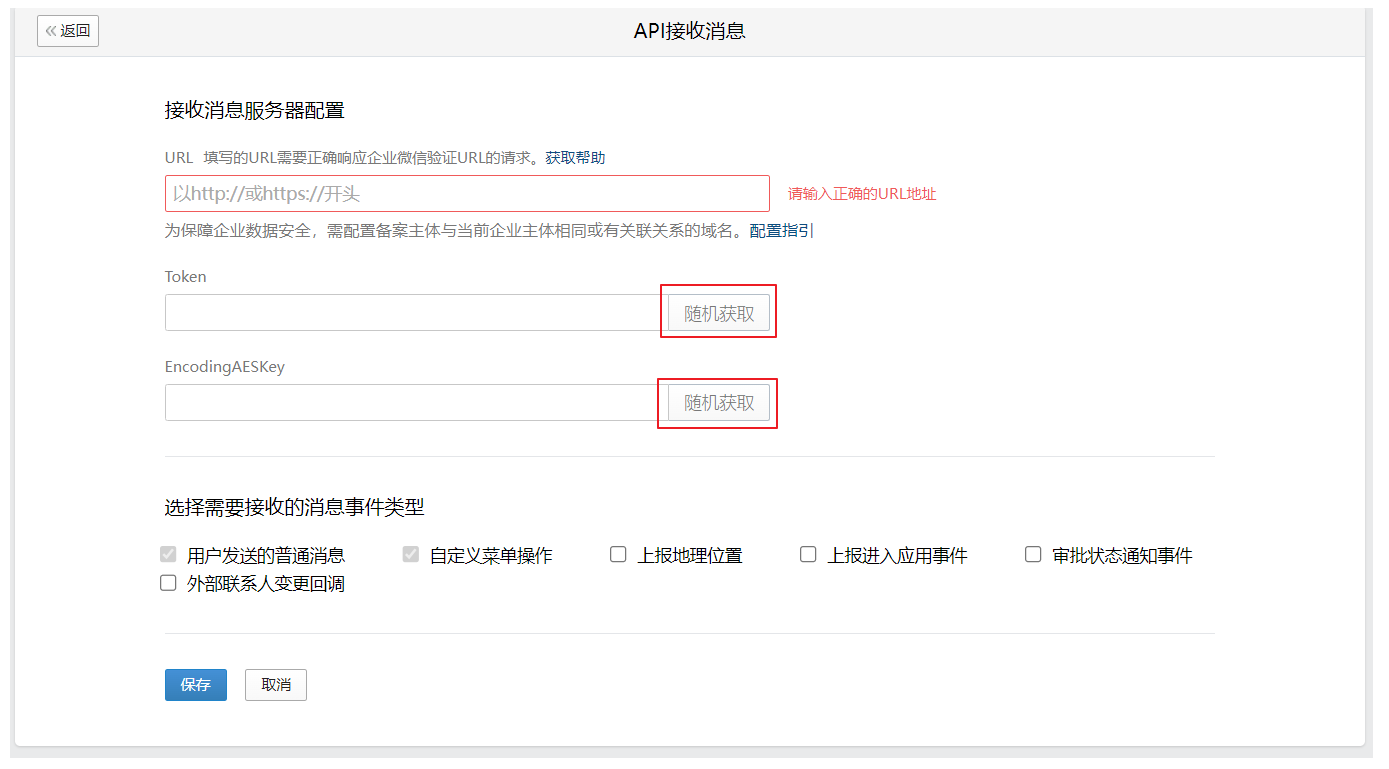The image size is (1389, 769).
Task: Click the 取消 cancel button
Action: (276, 685)
